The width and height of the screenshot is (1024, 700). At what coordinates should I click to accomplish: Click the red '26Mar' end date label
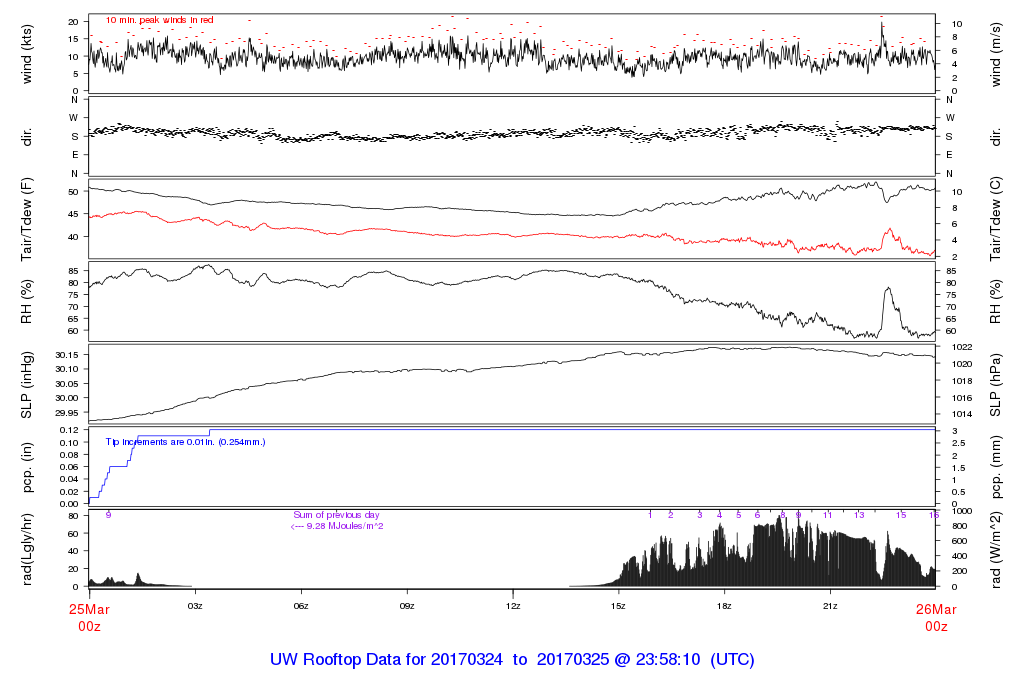point(935,609)
